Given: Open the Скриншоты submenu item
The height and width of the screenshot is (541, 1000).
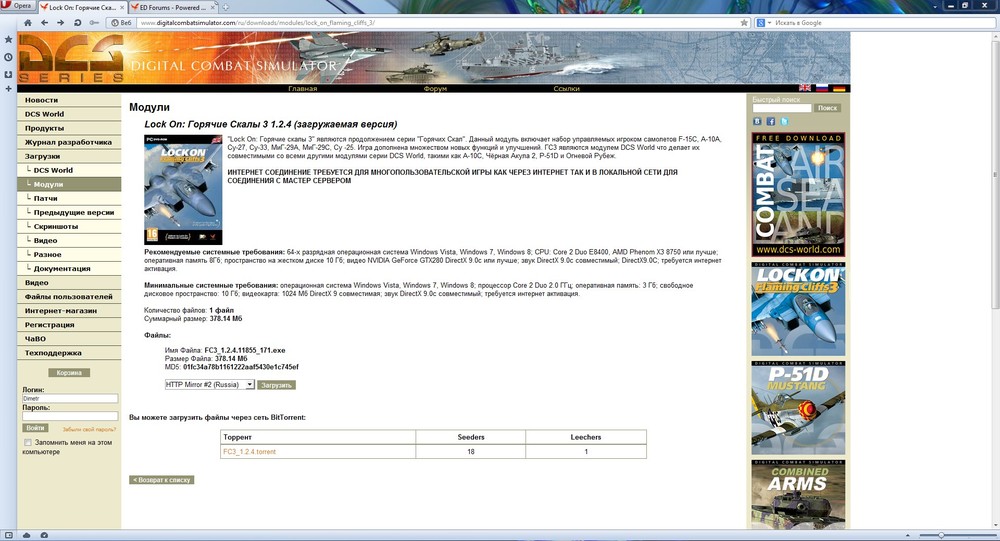Looking at the screenshot, I should [70, 226].
